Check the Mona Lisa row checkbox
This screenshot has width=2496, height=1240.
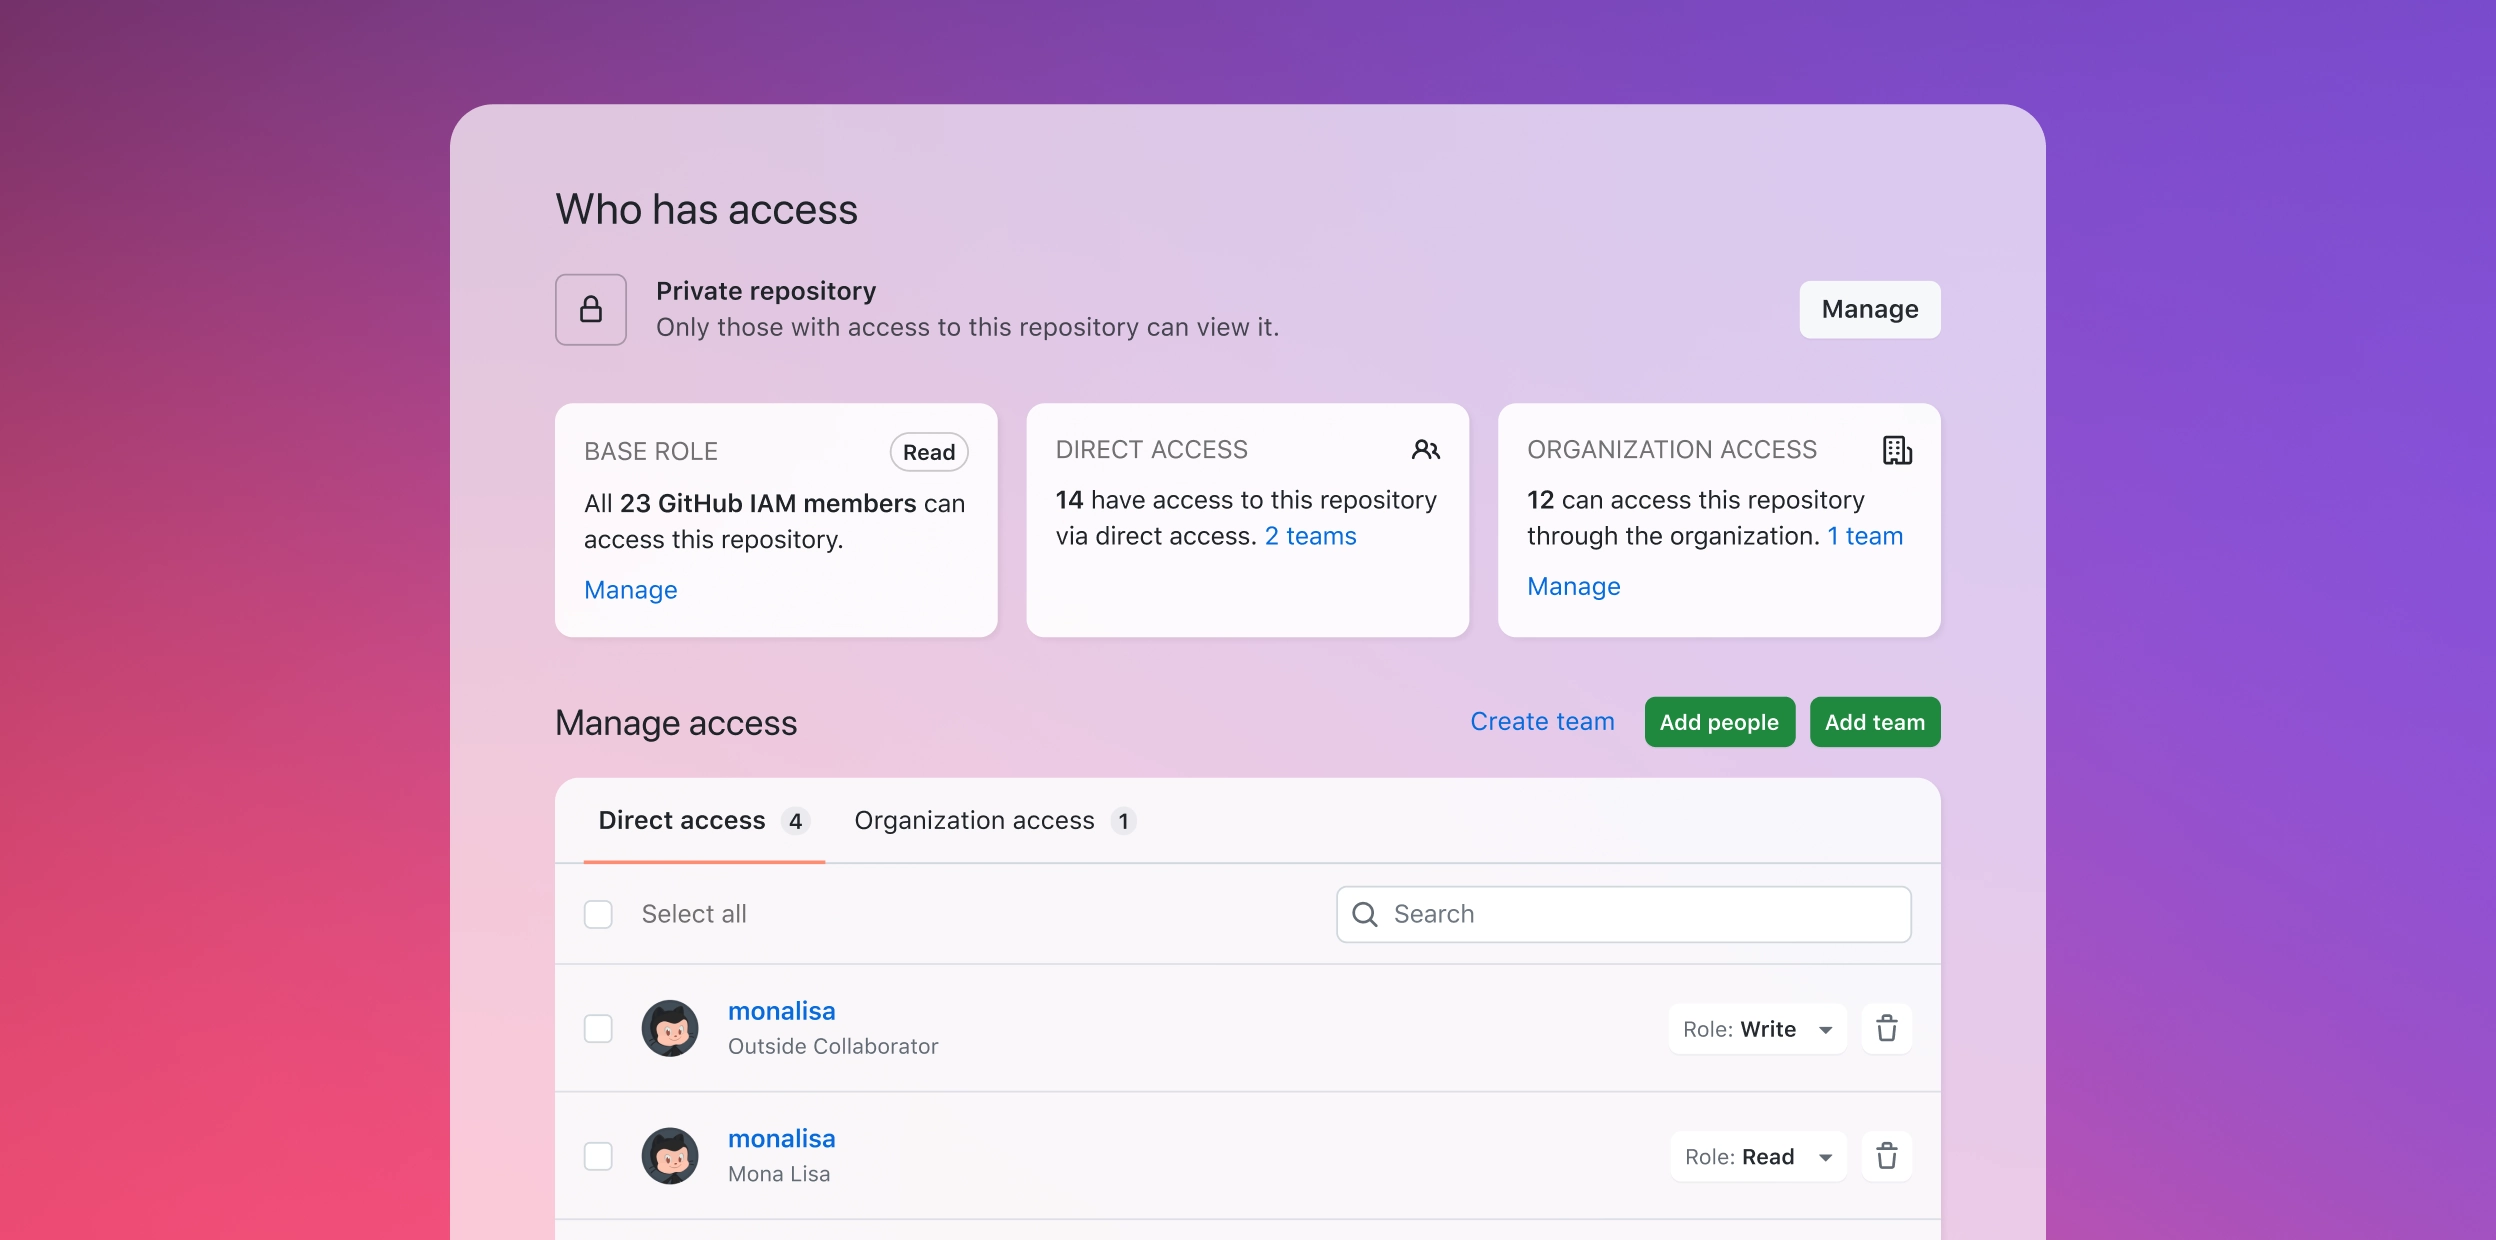pos(599,1155)
